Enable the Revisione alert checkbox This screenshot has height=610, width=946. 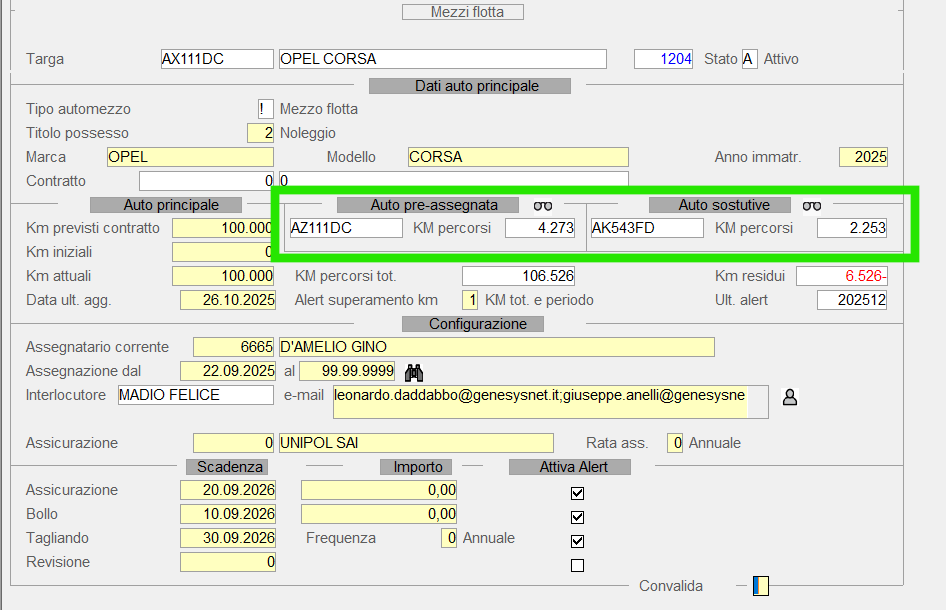pos(577,565)
